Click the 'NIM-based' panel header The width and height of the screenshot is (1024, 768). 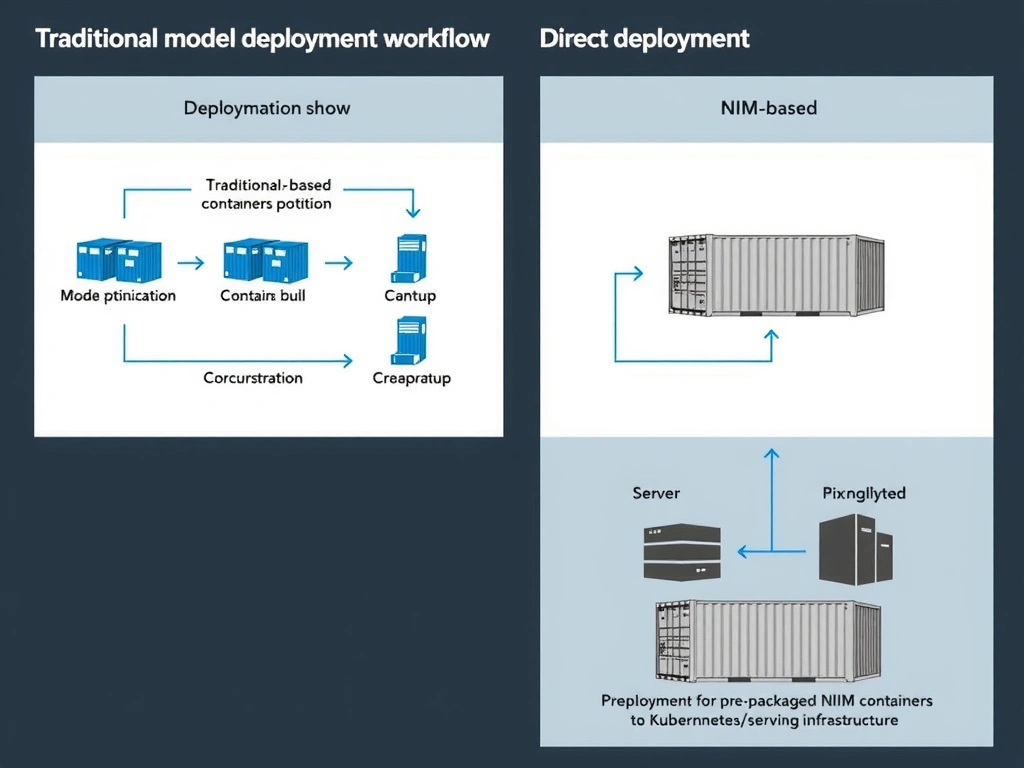click(x=767, y=109)
